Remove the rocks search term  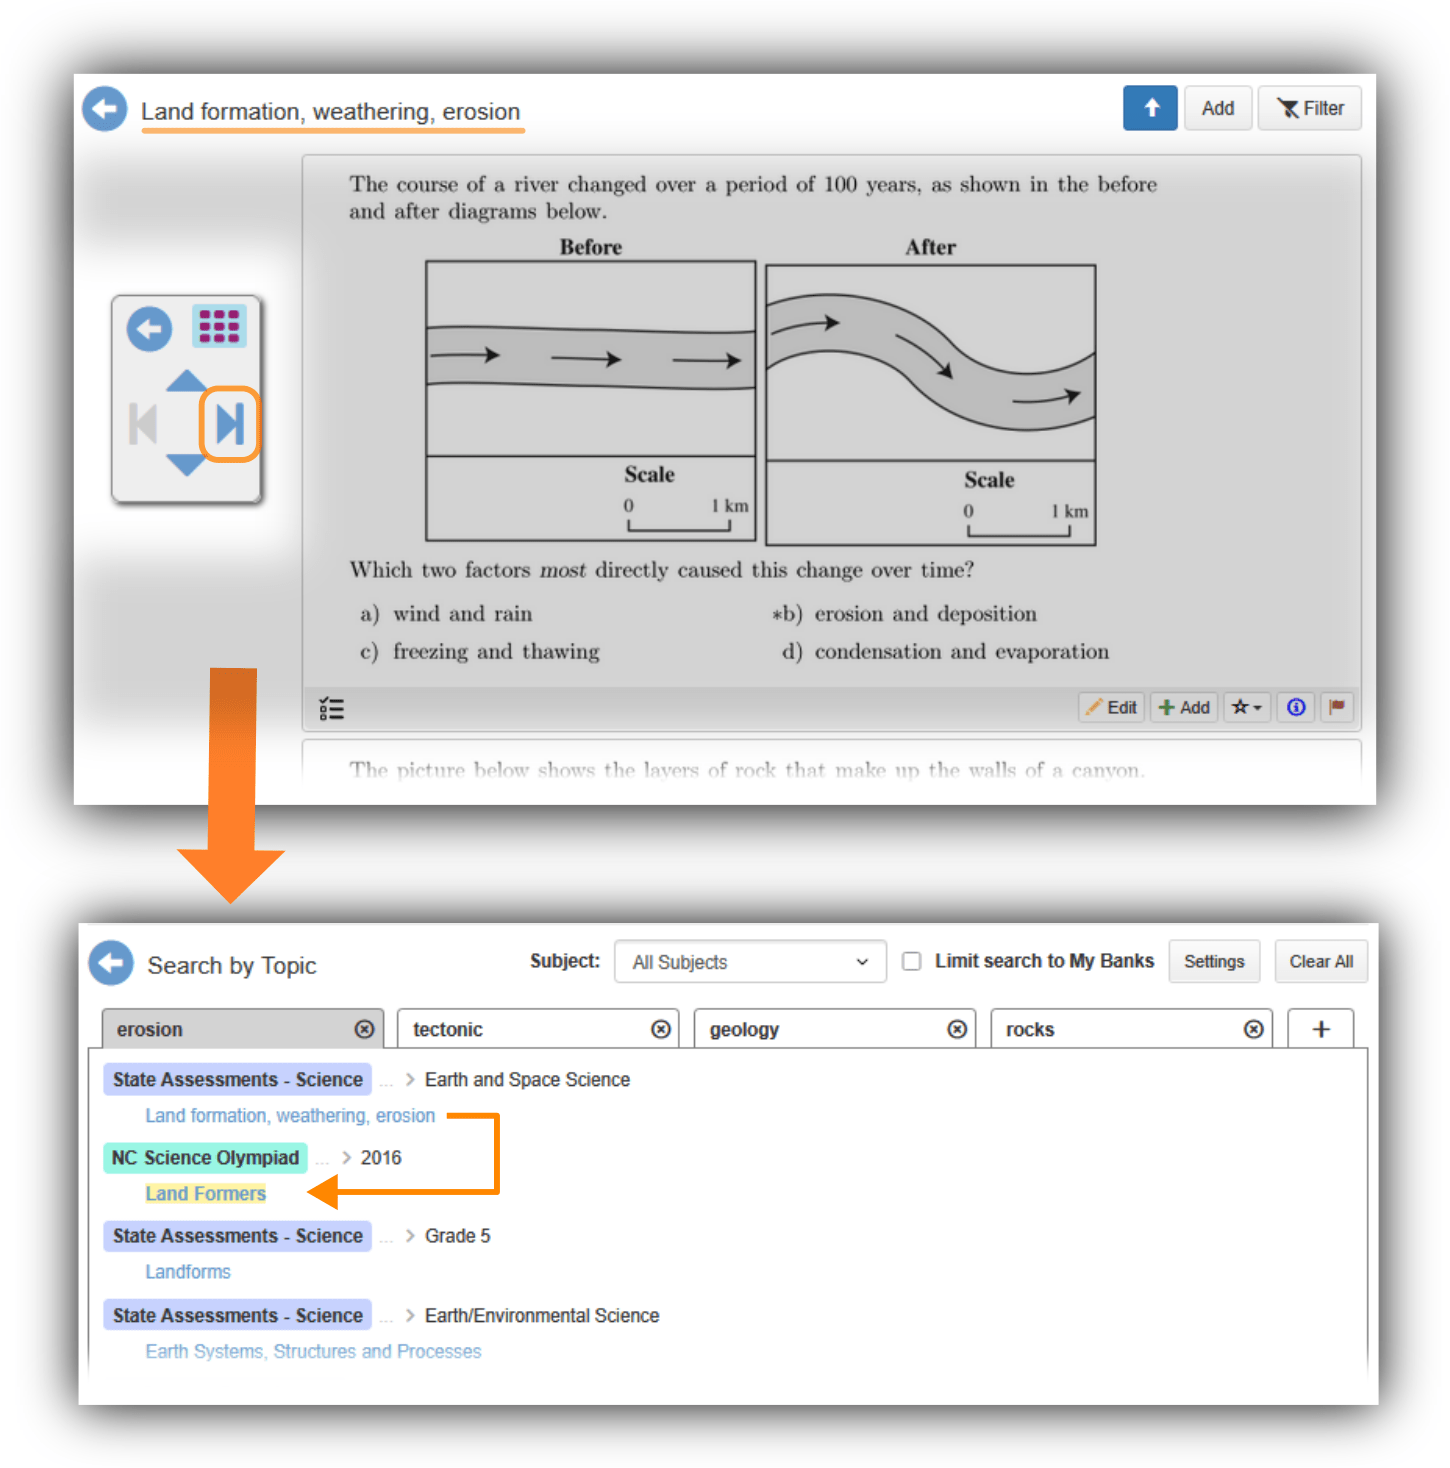click(1254, 1028)
